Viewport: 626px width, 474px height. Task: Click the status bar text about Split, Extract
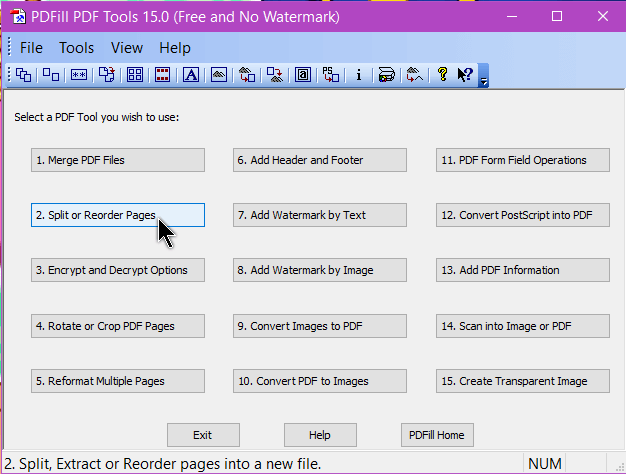163,464
